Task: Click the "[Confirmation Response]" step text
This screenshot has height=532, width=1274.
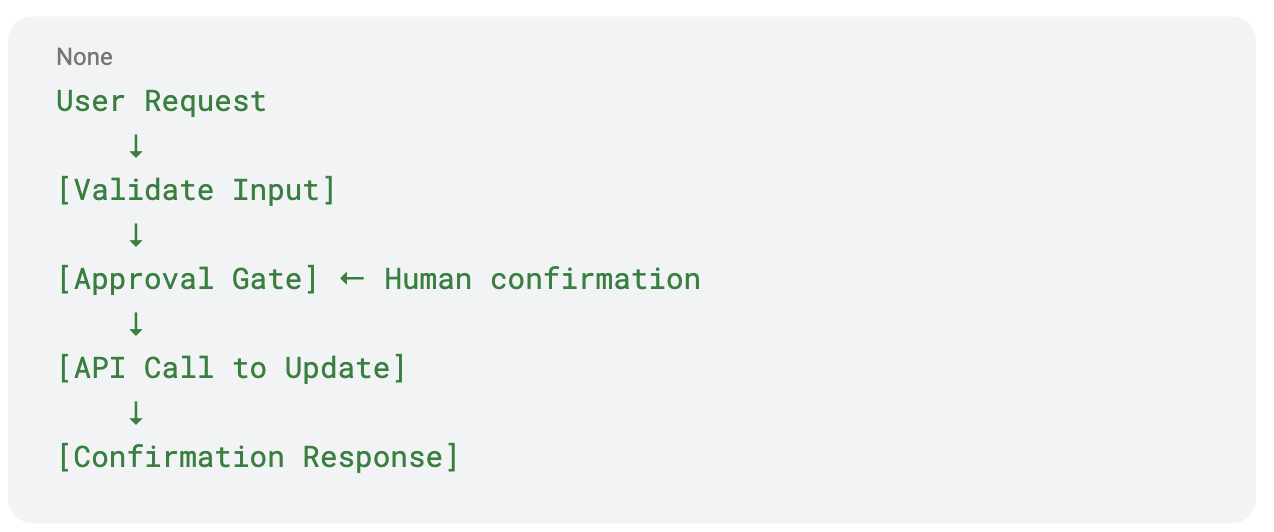Action: pyautogui.click(x=258, y=457)
